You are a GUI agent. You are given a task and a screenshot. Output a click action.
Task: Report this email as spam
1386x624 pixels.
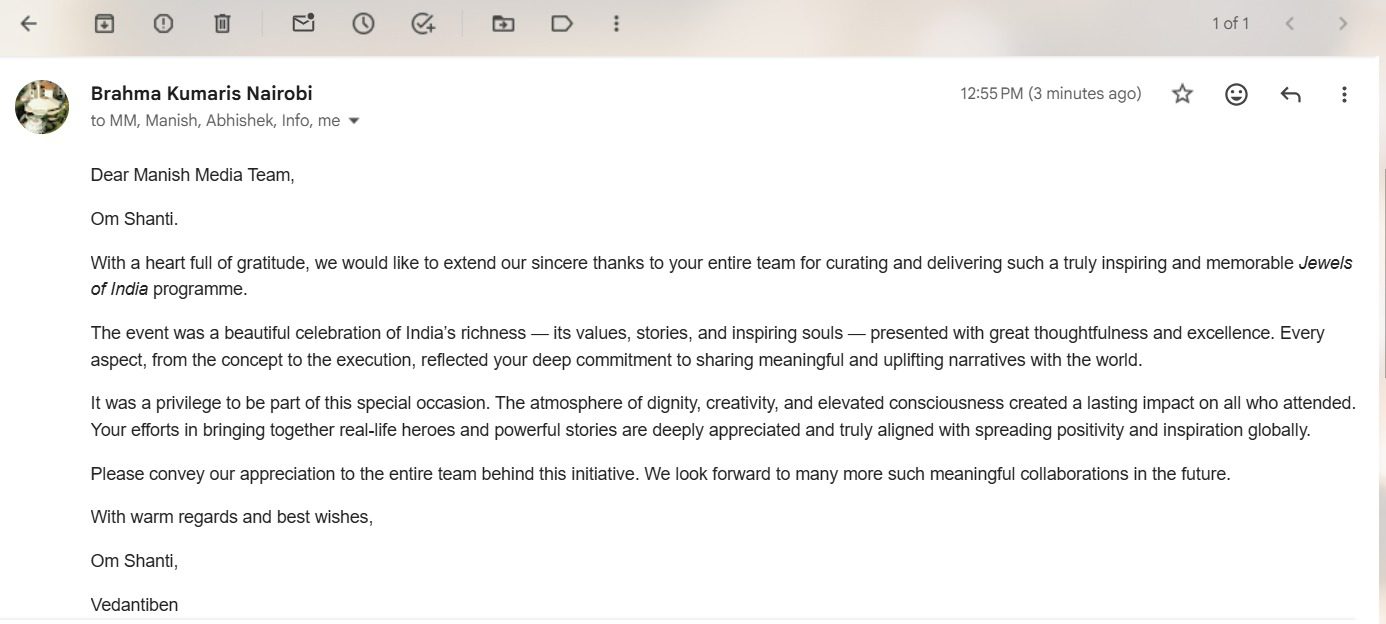[163, 23]
